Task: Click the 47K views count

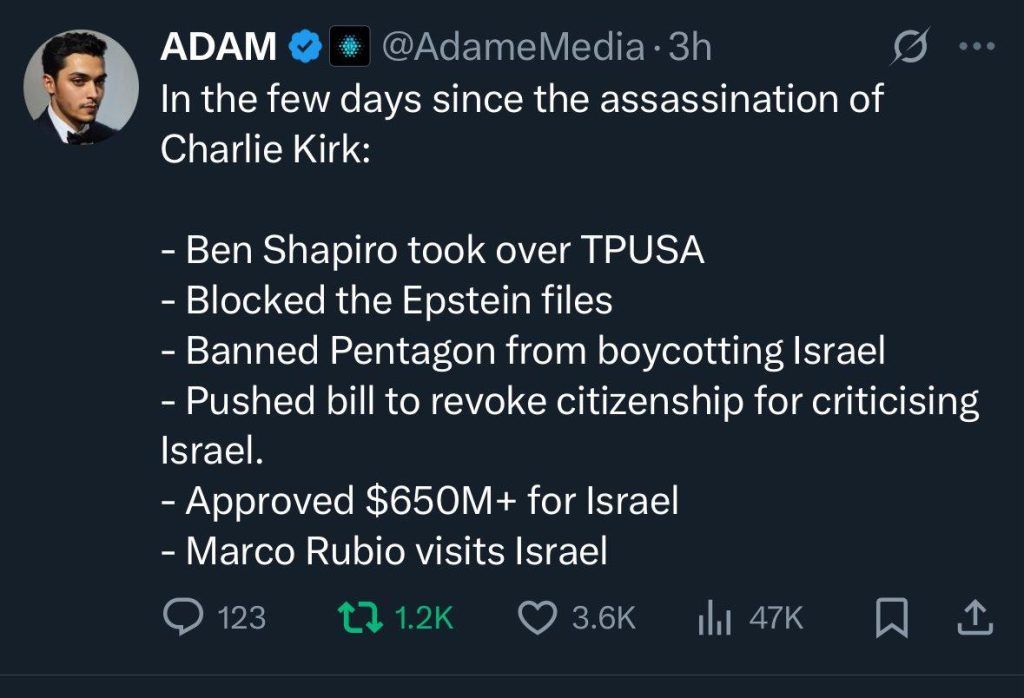Action: pyautogui.click(x=776, y=619)
